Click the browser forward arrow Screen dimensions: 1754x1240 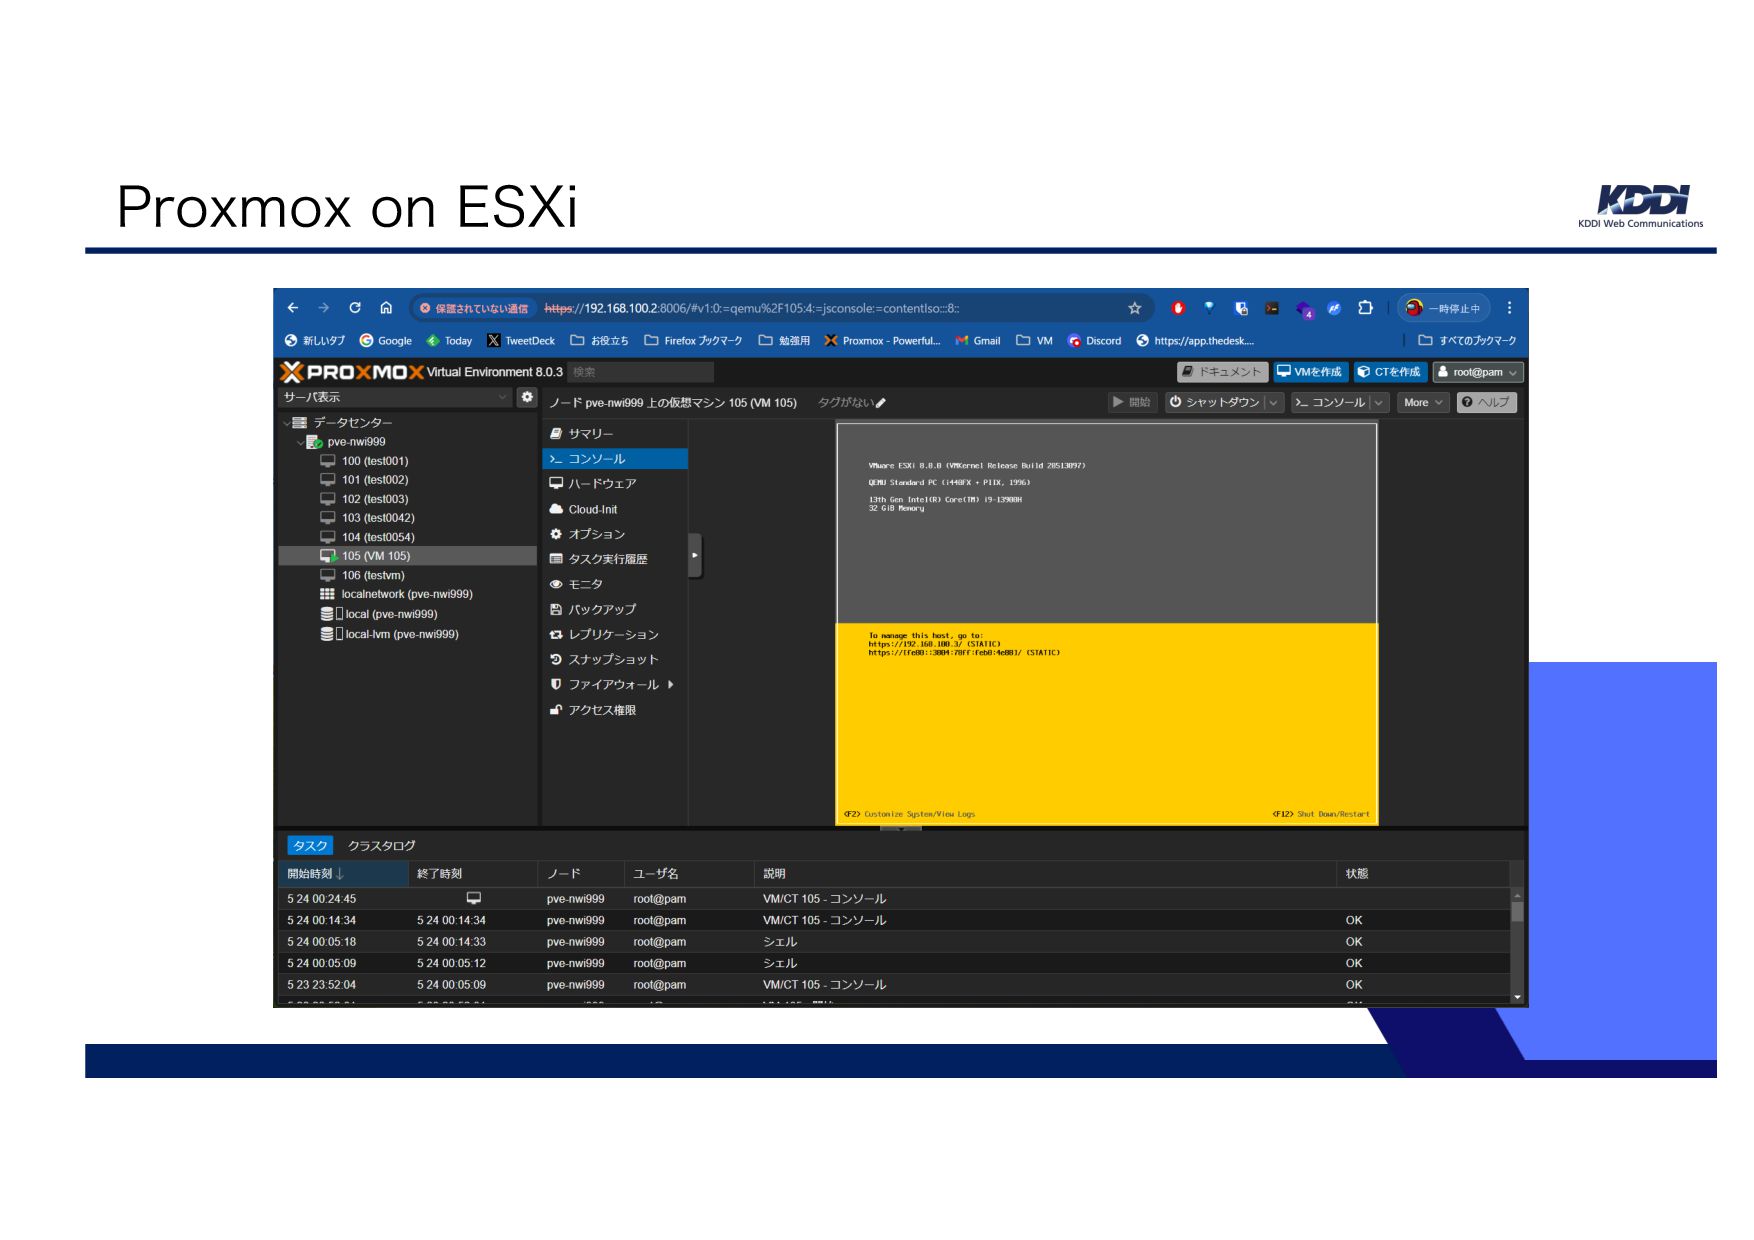324,308
